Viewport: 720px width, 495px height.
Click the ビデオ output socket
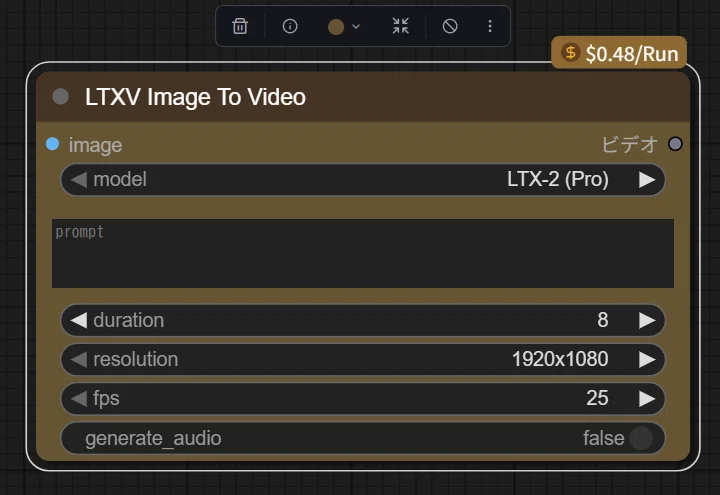pos(675,144)
